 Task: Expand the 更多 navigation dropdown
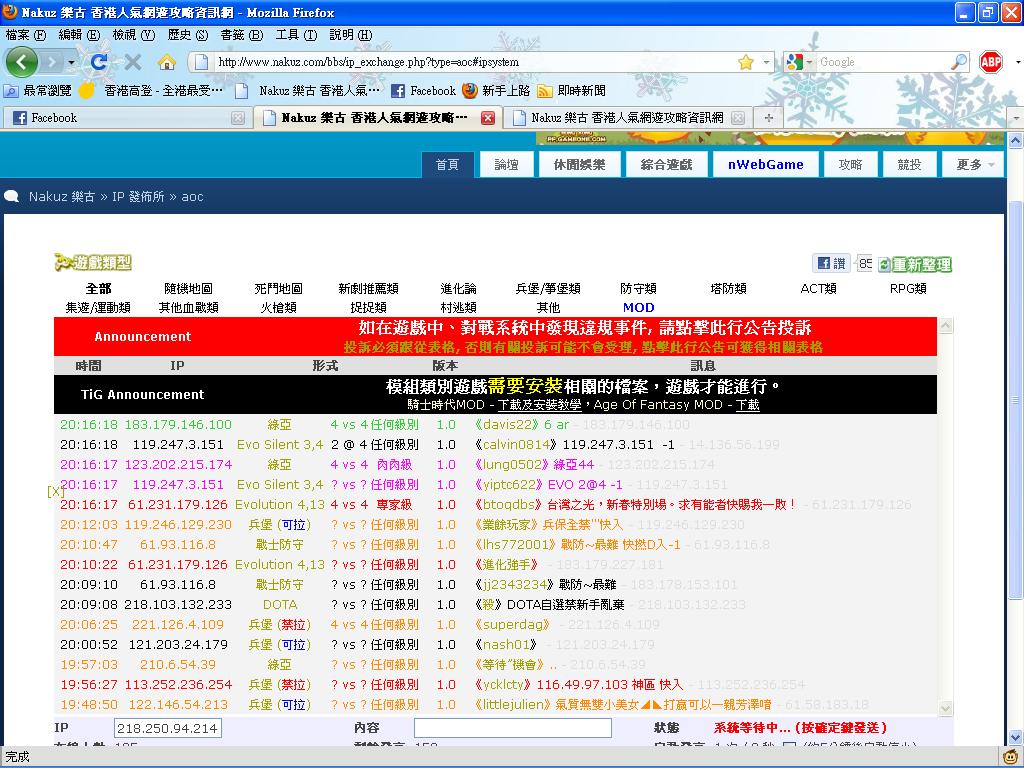point(974,165)
